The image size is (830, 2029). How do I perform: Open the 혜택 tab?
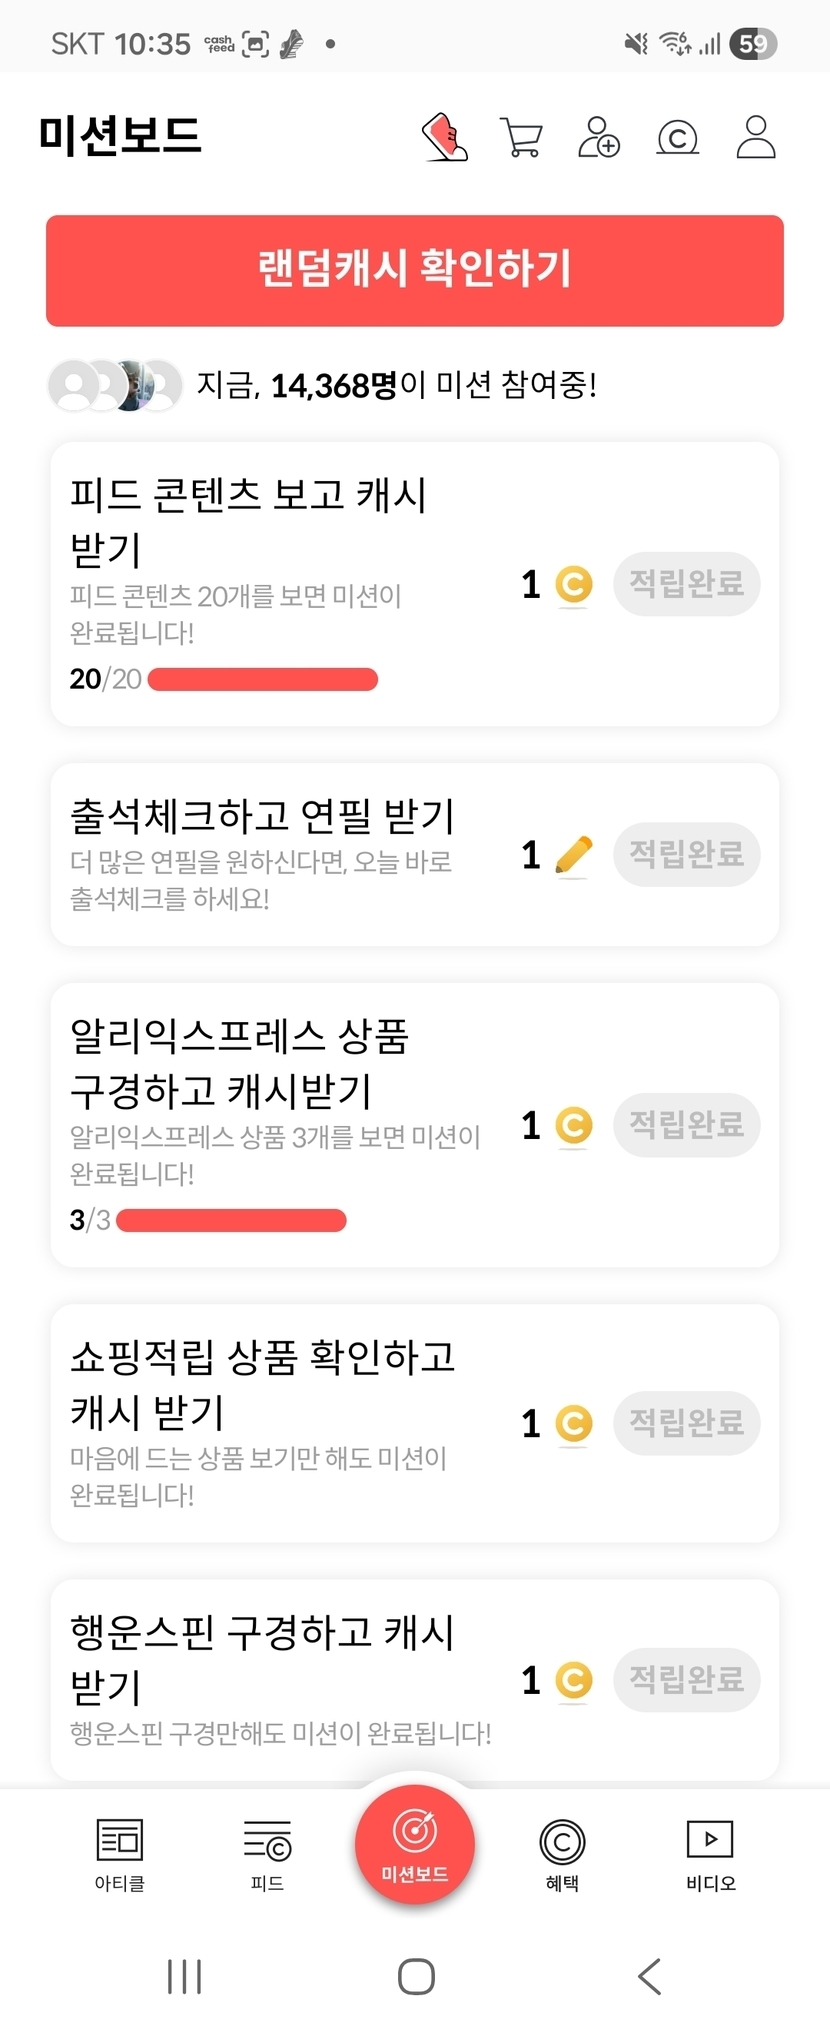[562, 1853]
